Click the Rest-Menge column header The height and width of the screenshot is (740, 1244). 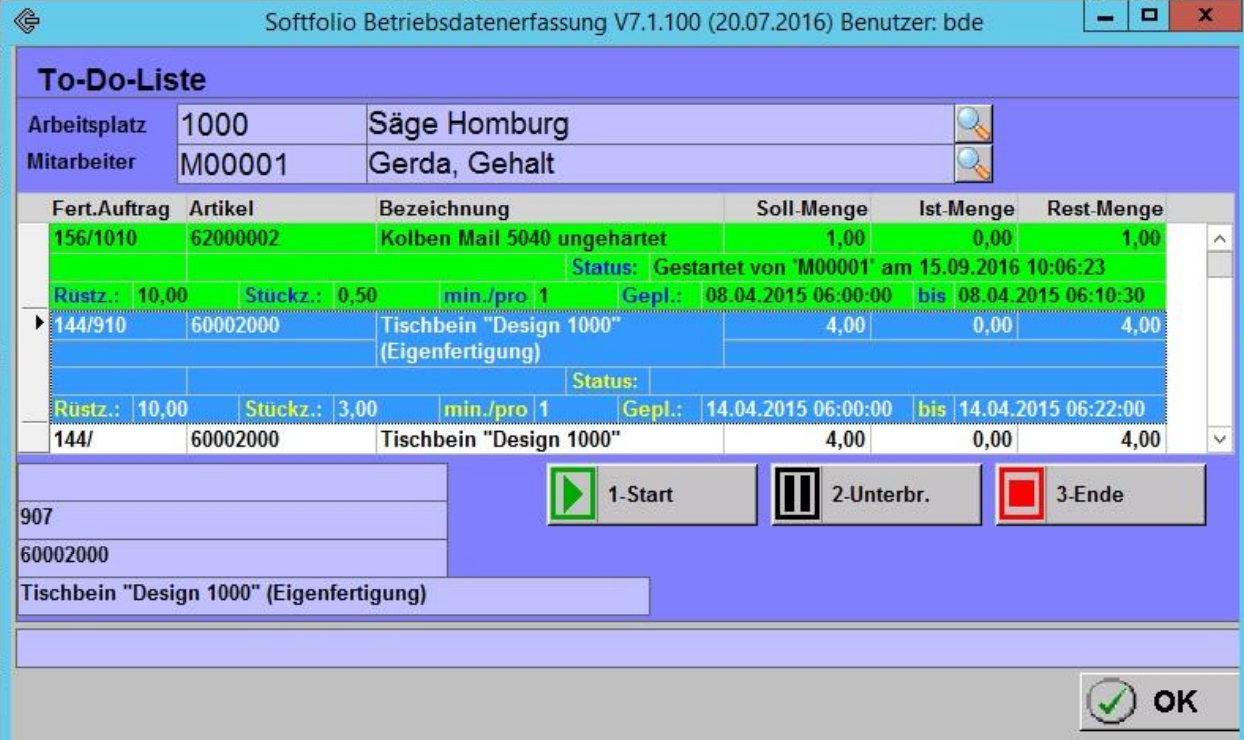coord(1104,209)
